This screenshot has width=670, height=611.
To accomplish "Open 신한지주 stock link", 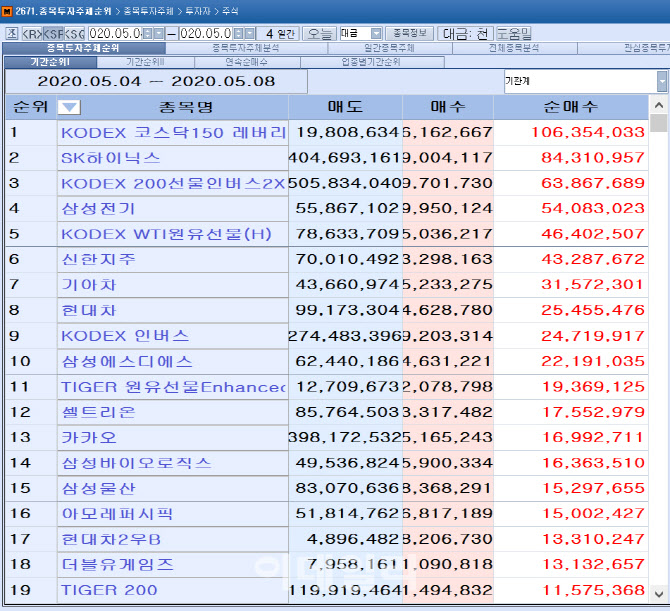I will click(x=98, y=259).
